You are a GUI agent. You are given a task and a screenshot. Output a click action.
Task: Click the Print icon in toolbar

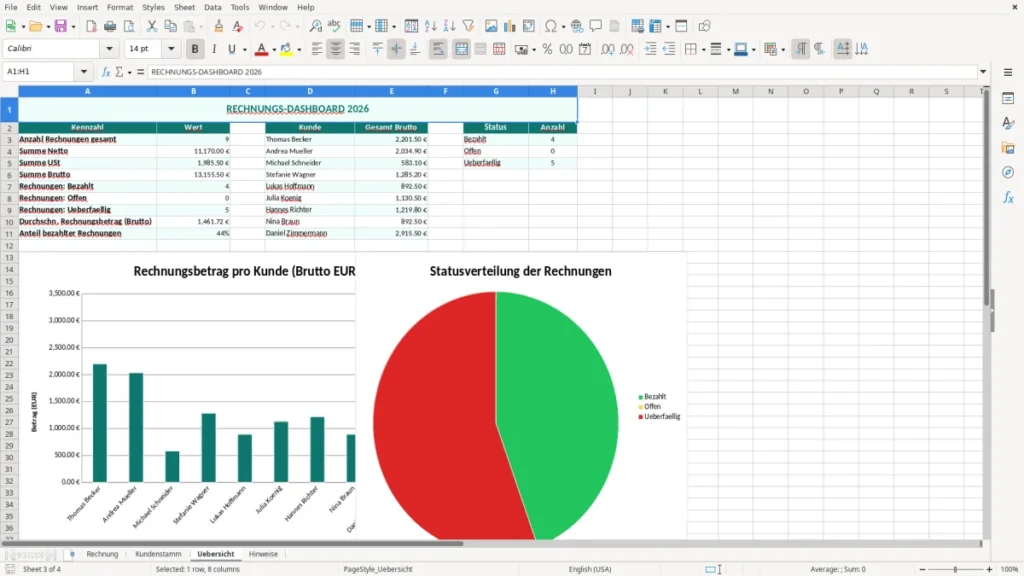pos(110,26)
